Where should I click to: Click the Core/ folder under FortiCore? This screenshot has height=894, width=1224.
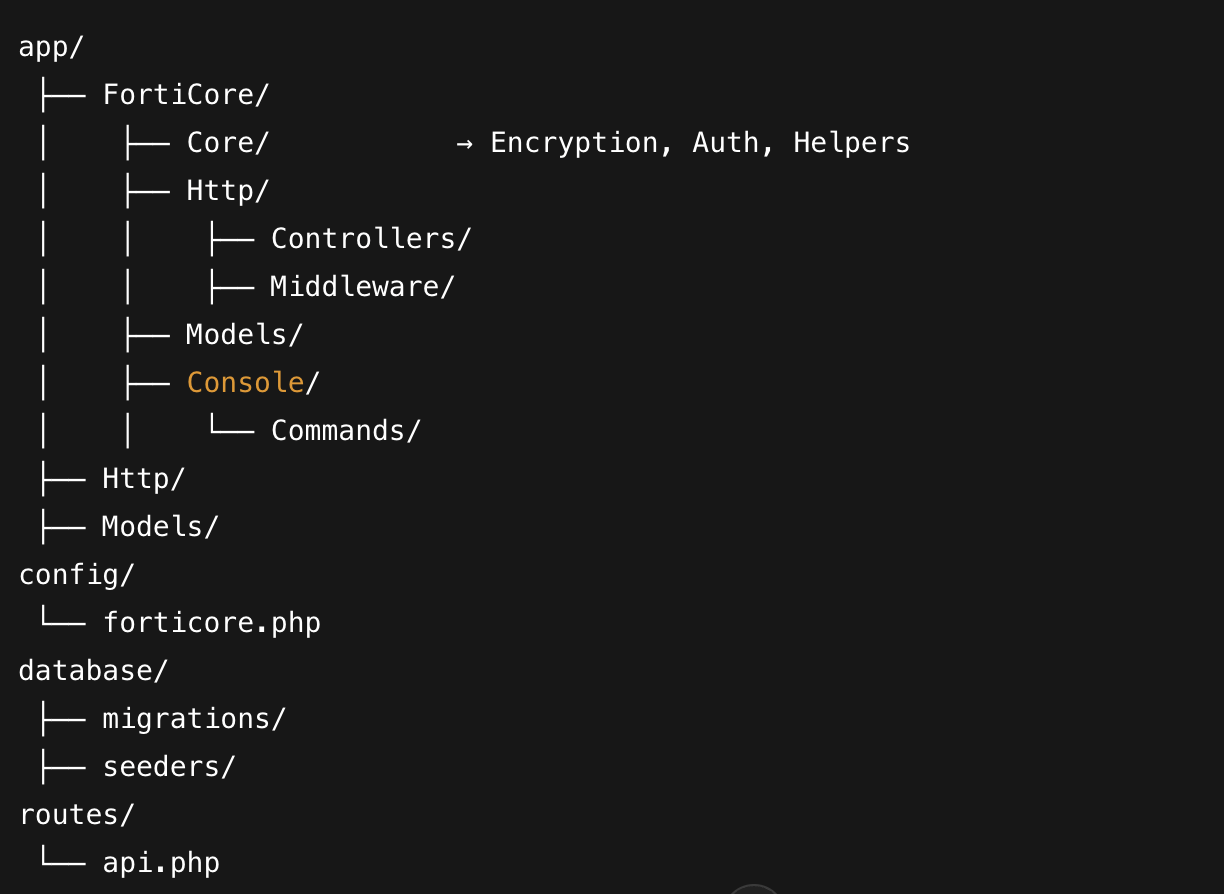[x=227, y=143]
